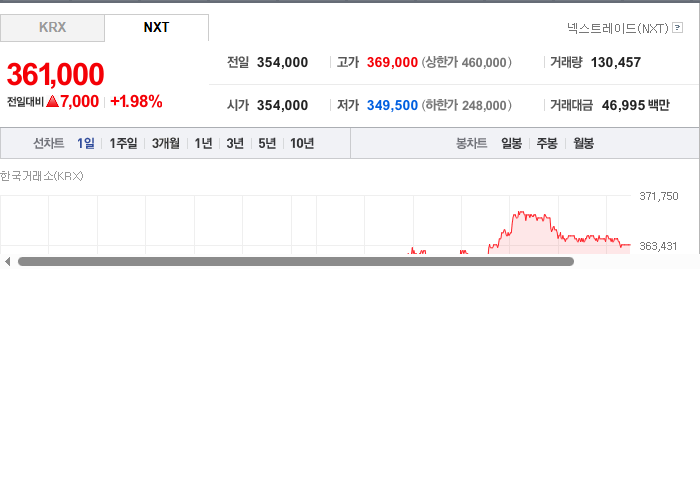Click the 선차트 label
The image size is (700, 490).
(x=49, y=143)
